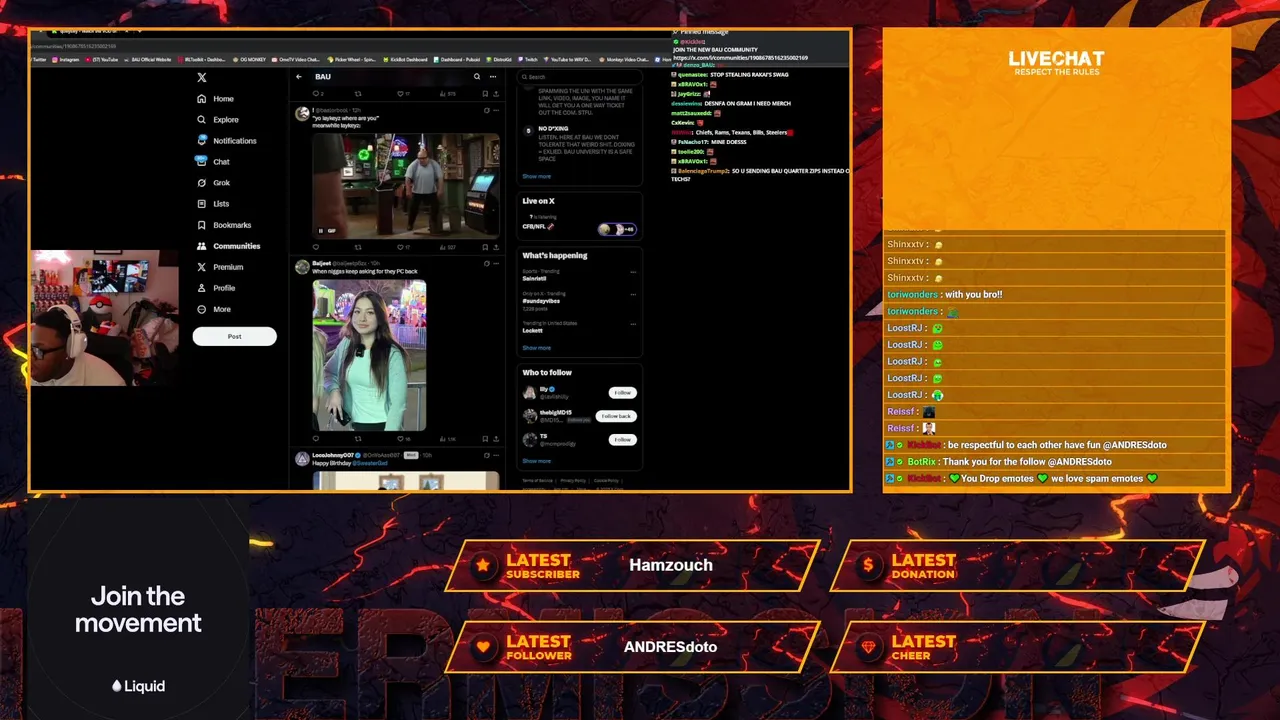Click Show more under What's happening
The width and height of the screenshot is (1280, 720).
[536, 348]
